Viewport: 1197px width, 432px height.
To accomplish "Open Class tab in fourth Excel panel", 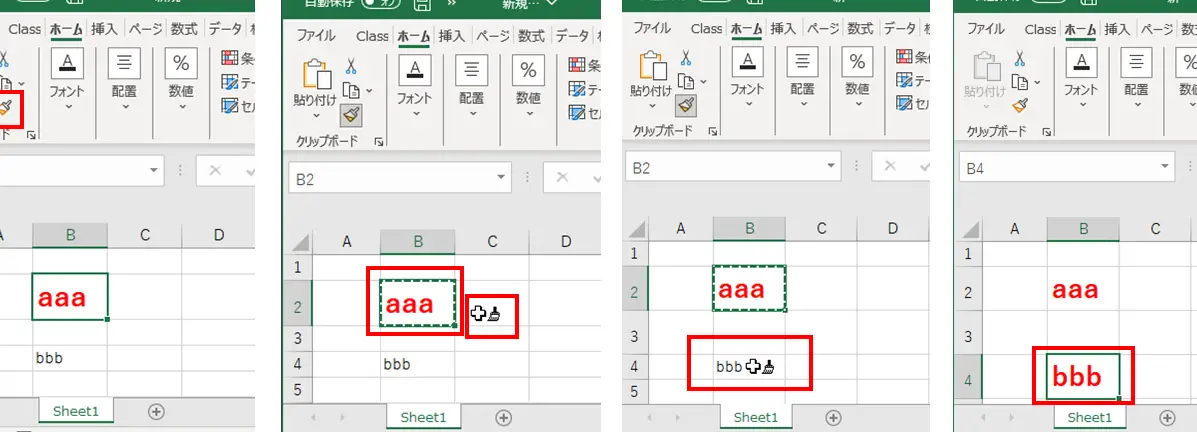I will coord(1041,29).
